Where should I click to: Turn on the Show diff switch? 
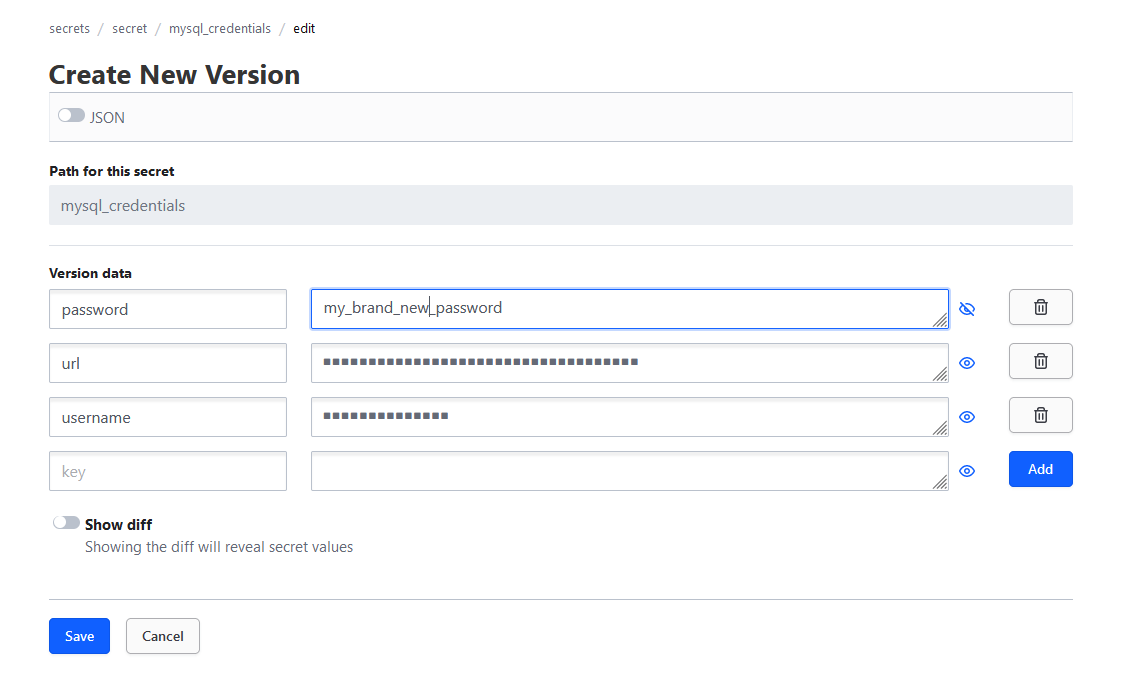click(66, 522)
